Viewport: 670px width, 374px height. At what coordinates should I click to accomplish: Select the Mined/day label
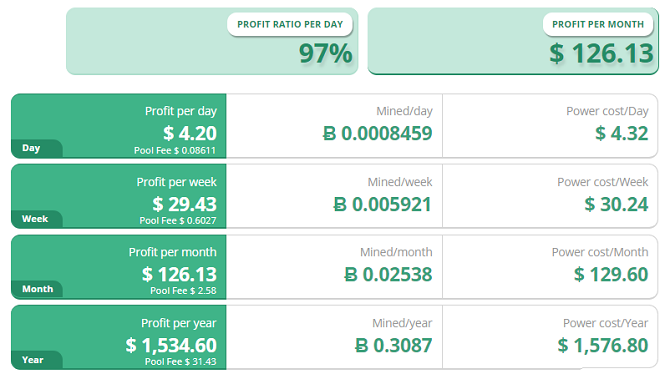[x=404, y=111]
